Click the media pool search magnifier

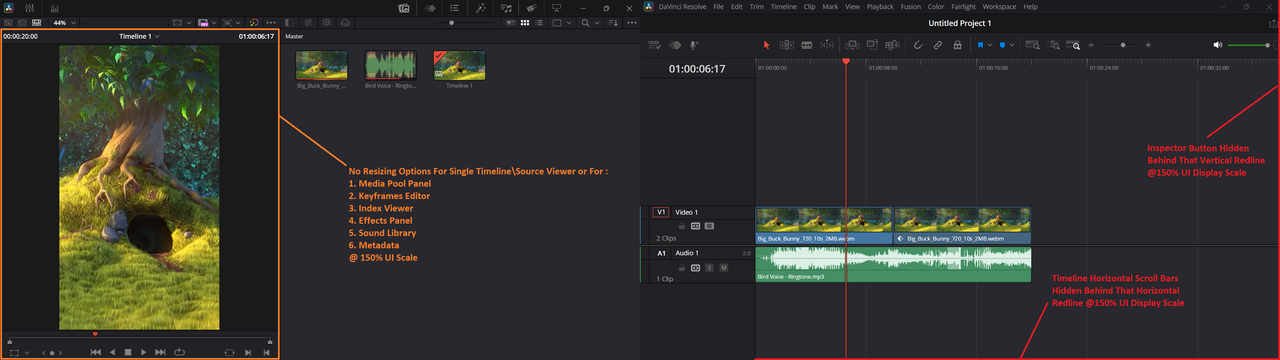pyautogui.click(x=585, y=23)
